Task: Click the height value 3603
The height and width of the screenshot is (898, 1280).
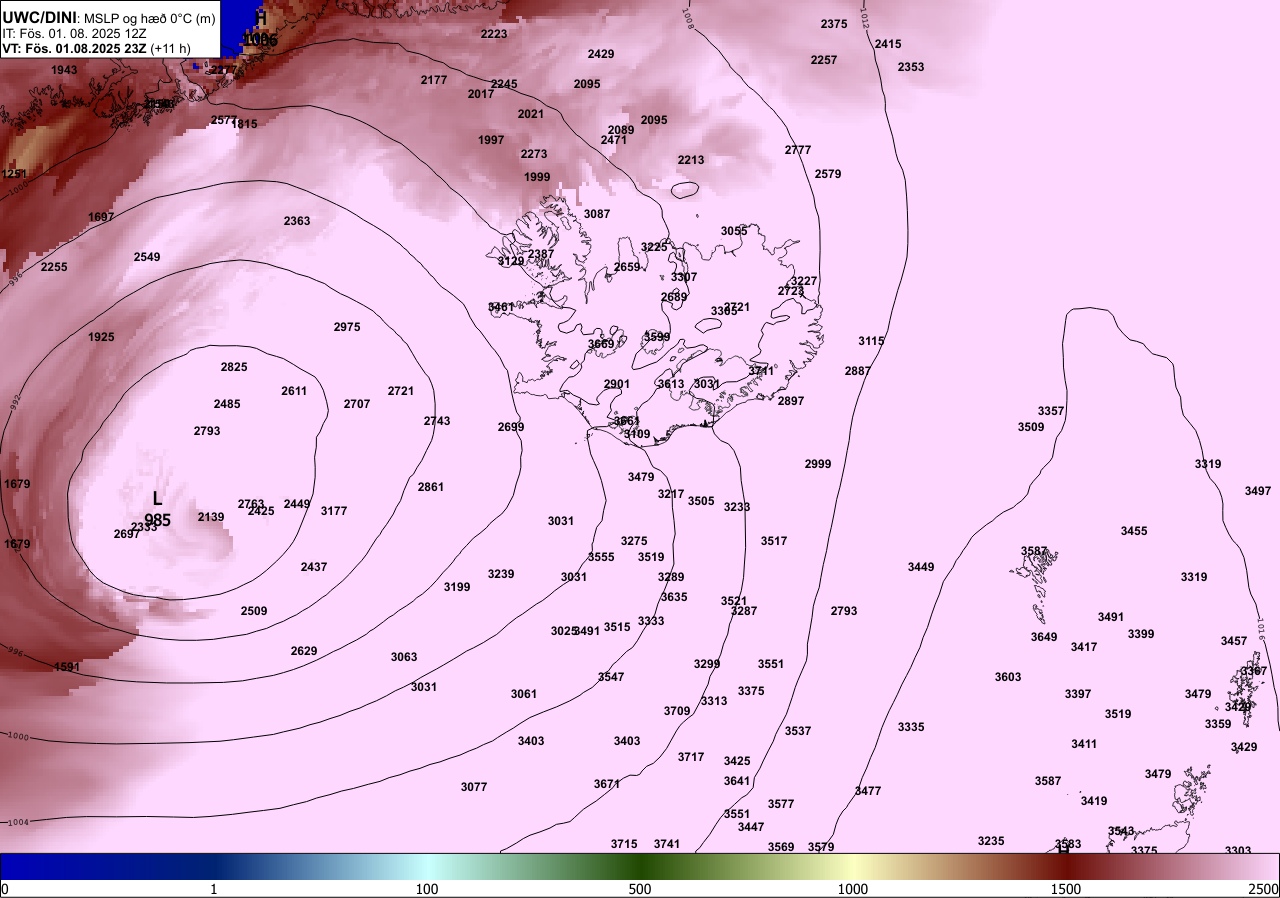Action: coord(1008,677)
